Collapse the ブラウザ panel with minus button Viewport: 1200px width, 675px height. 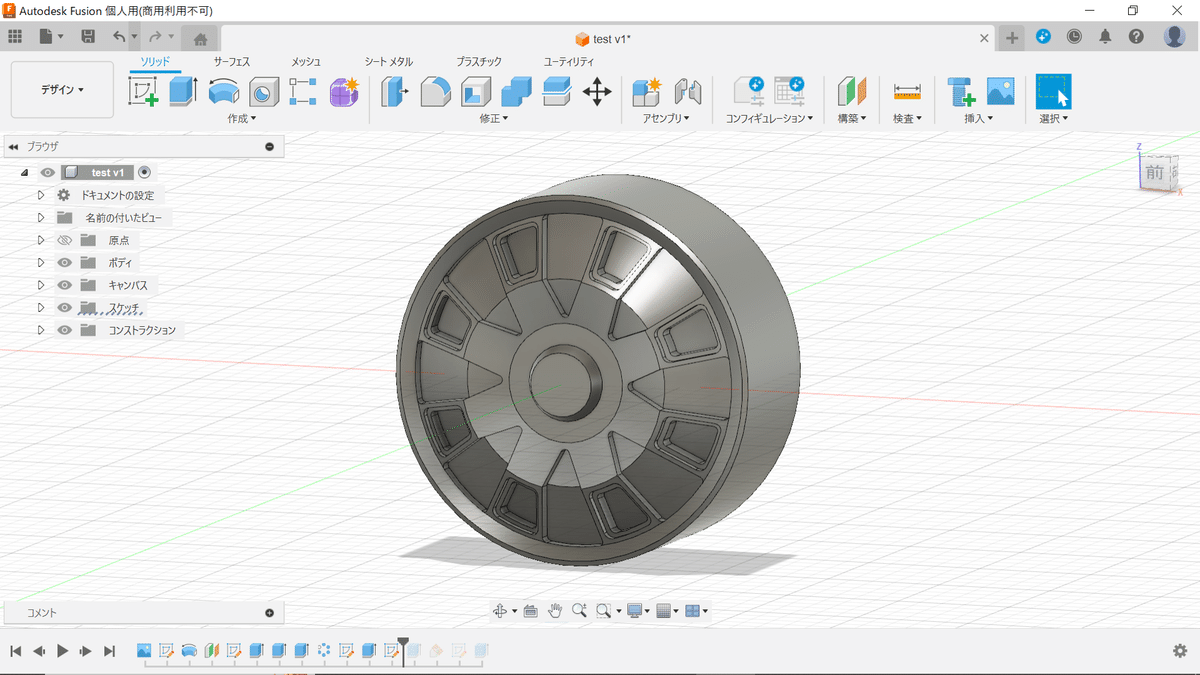[x=269, y=147]
